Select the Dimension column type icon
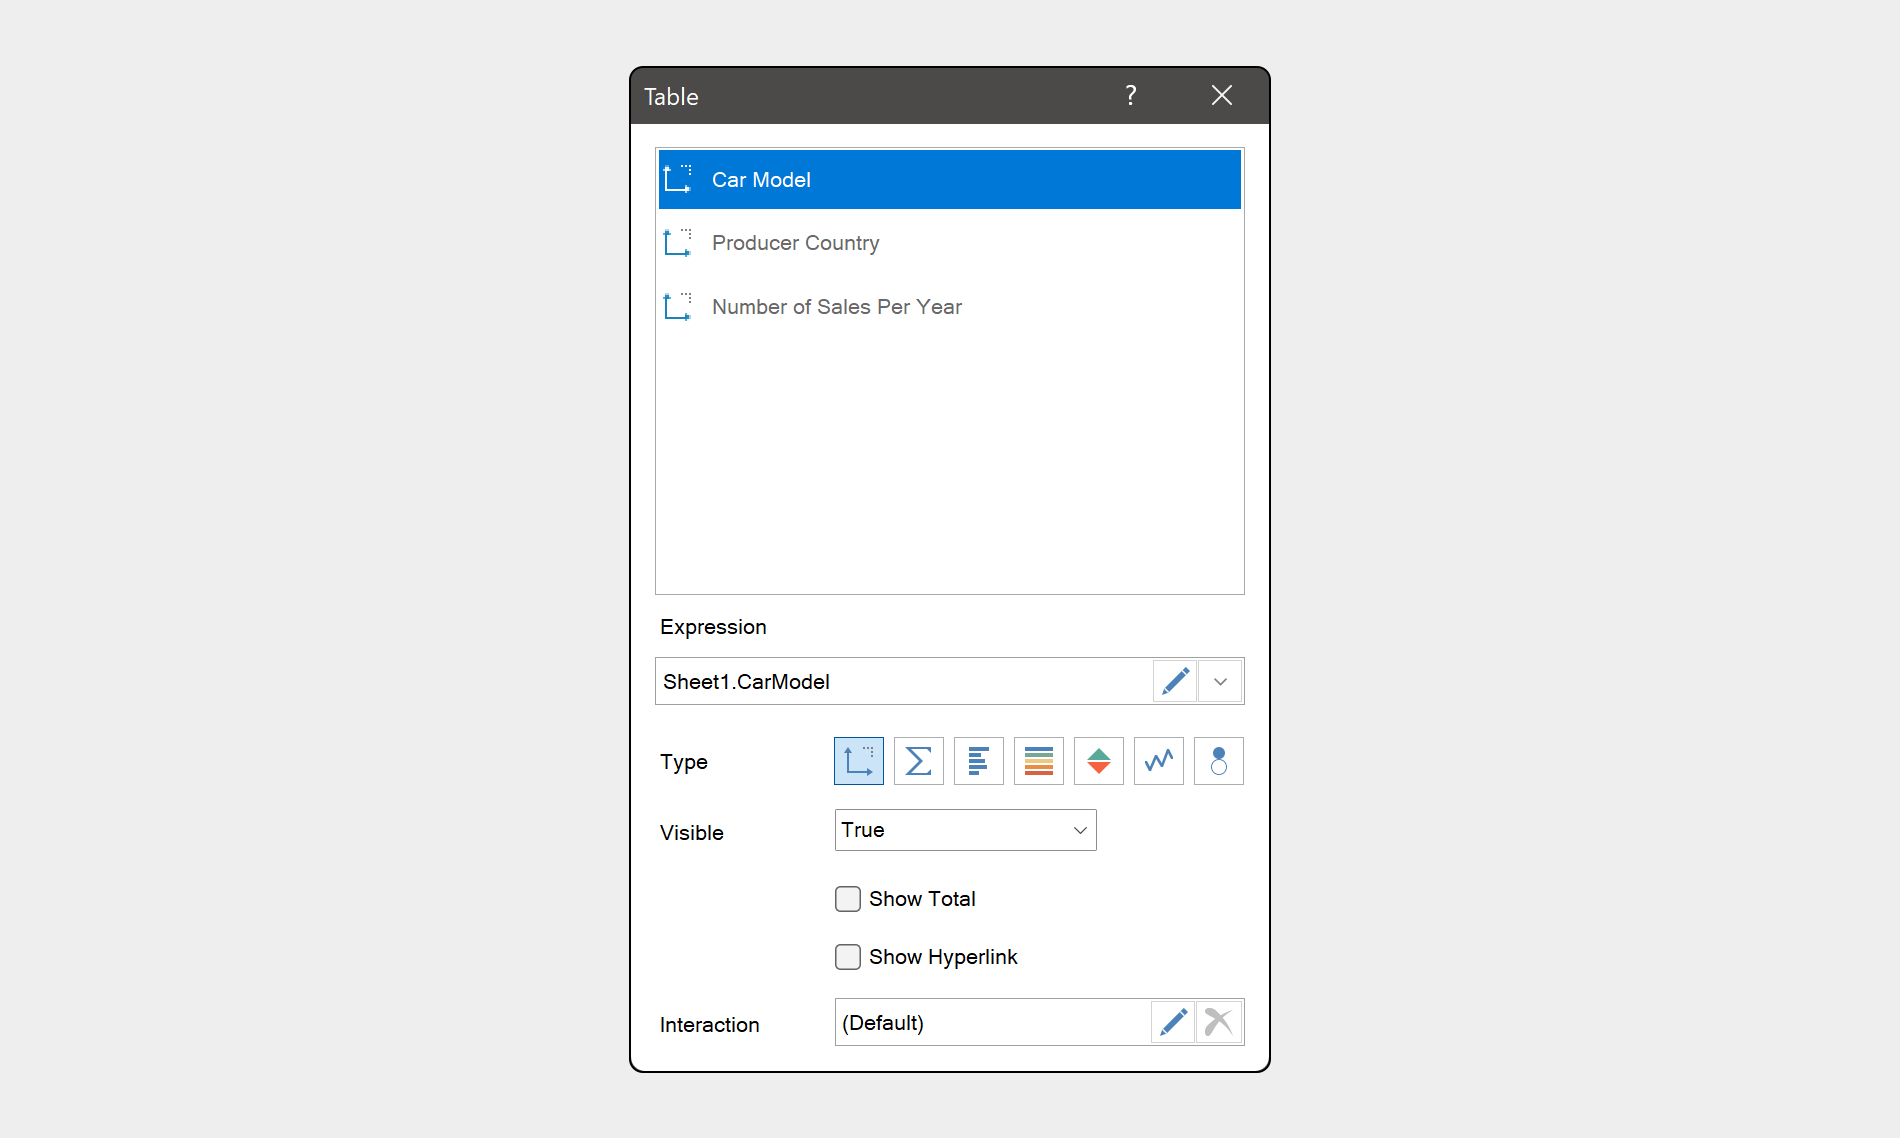 [x=858, y=761]
